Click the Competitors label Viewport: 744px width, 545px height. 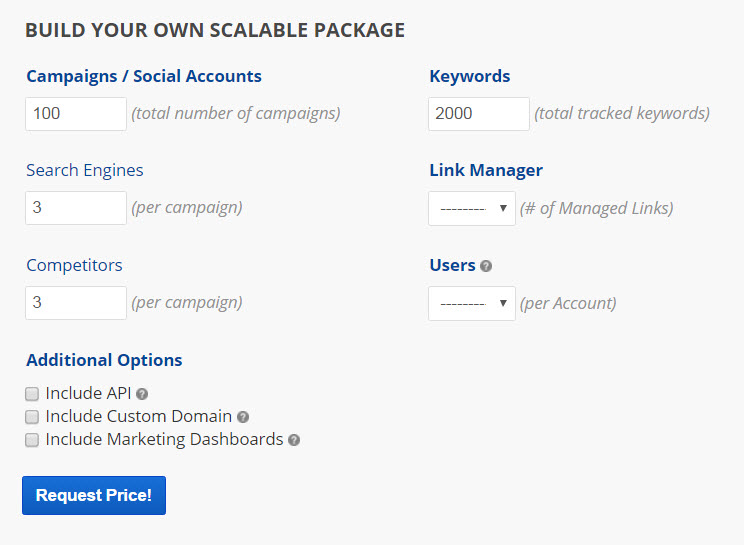pyautogui.click(x=74, y=265)
